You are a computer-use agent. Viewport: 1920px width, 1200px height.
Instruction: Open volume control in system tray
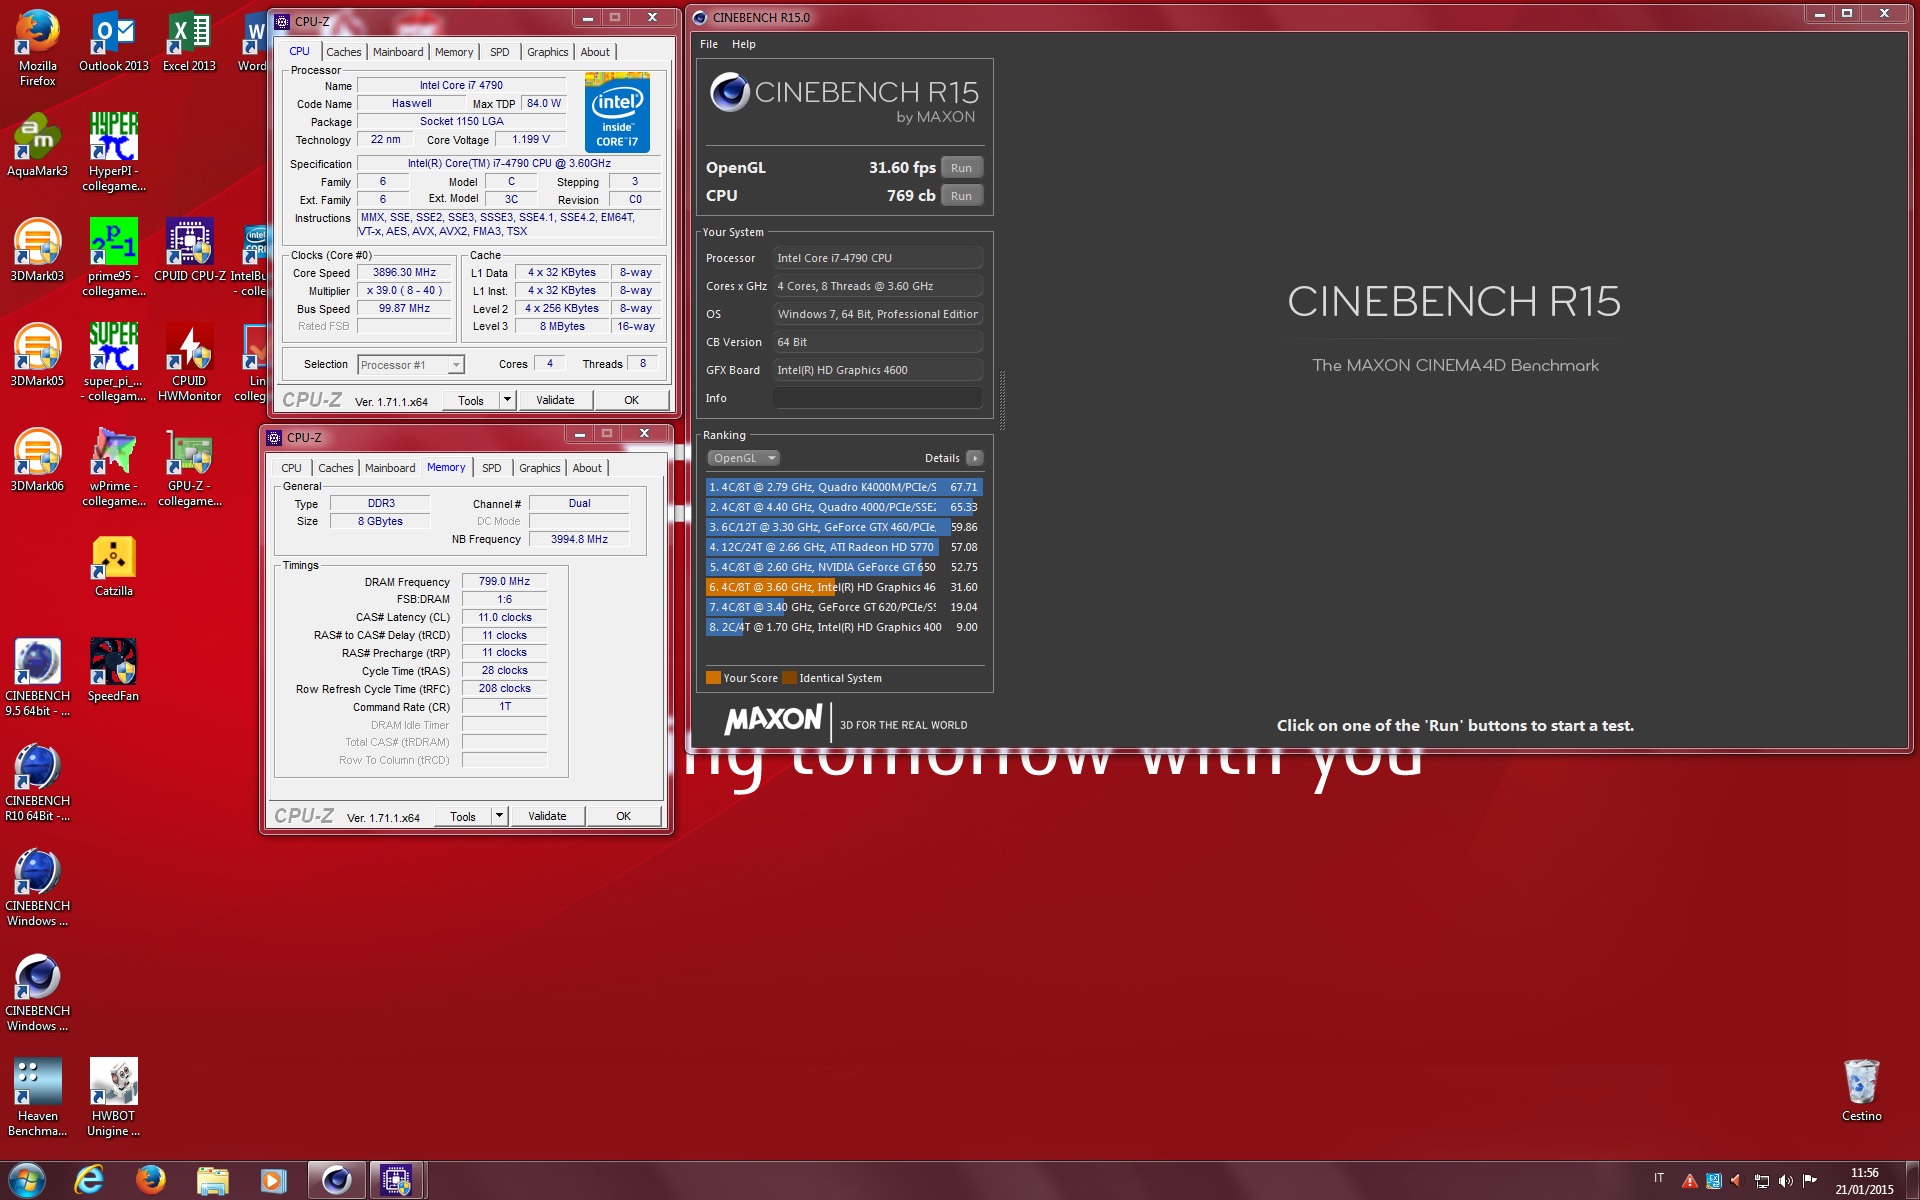[x=1785, y=1181]
